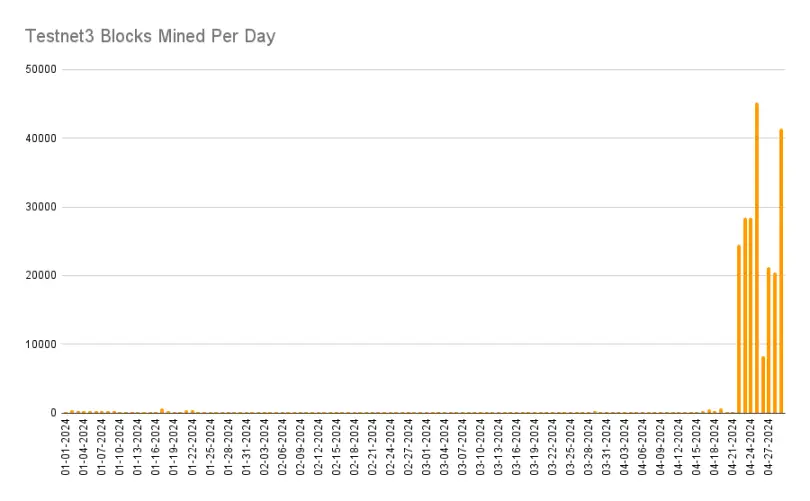Select the 01-16-2024 date label

pyautogui.click(x=156, y=448)
